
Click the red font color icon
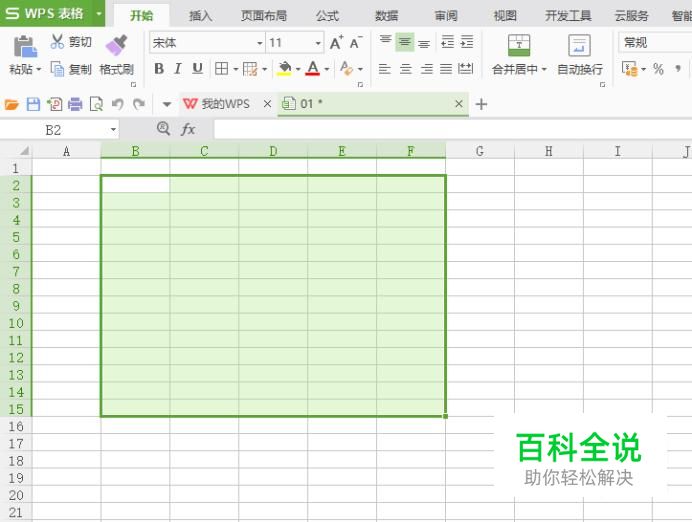point(313,68)
